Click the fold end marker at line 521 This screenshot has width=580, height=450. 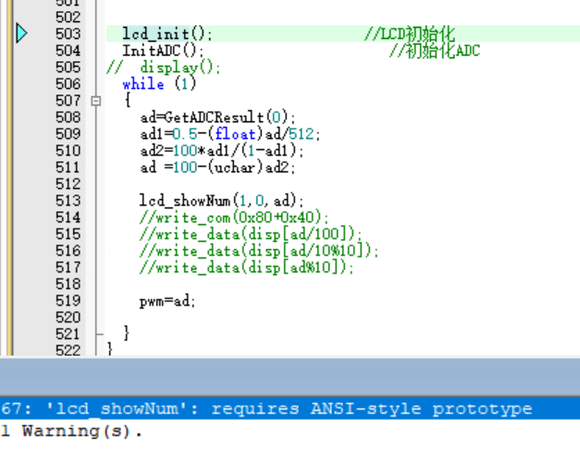(x=99, y=334)
